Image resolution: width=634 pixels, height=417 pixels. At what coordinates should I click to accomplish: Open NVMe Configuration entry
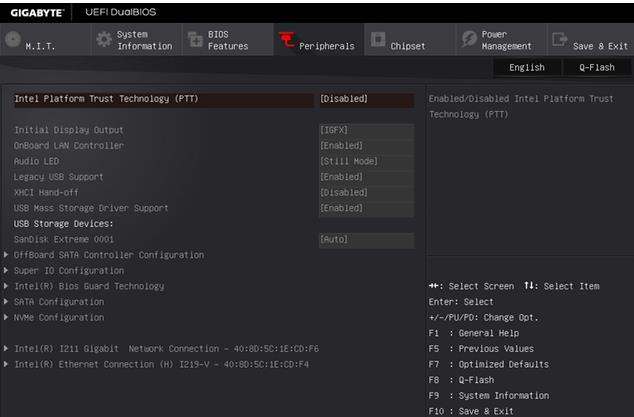click(58, 318)
